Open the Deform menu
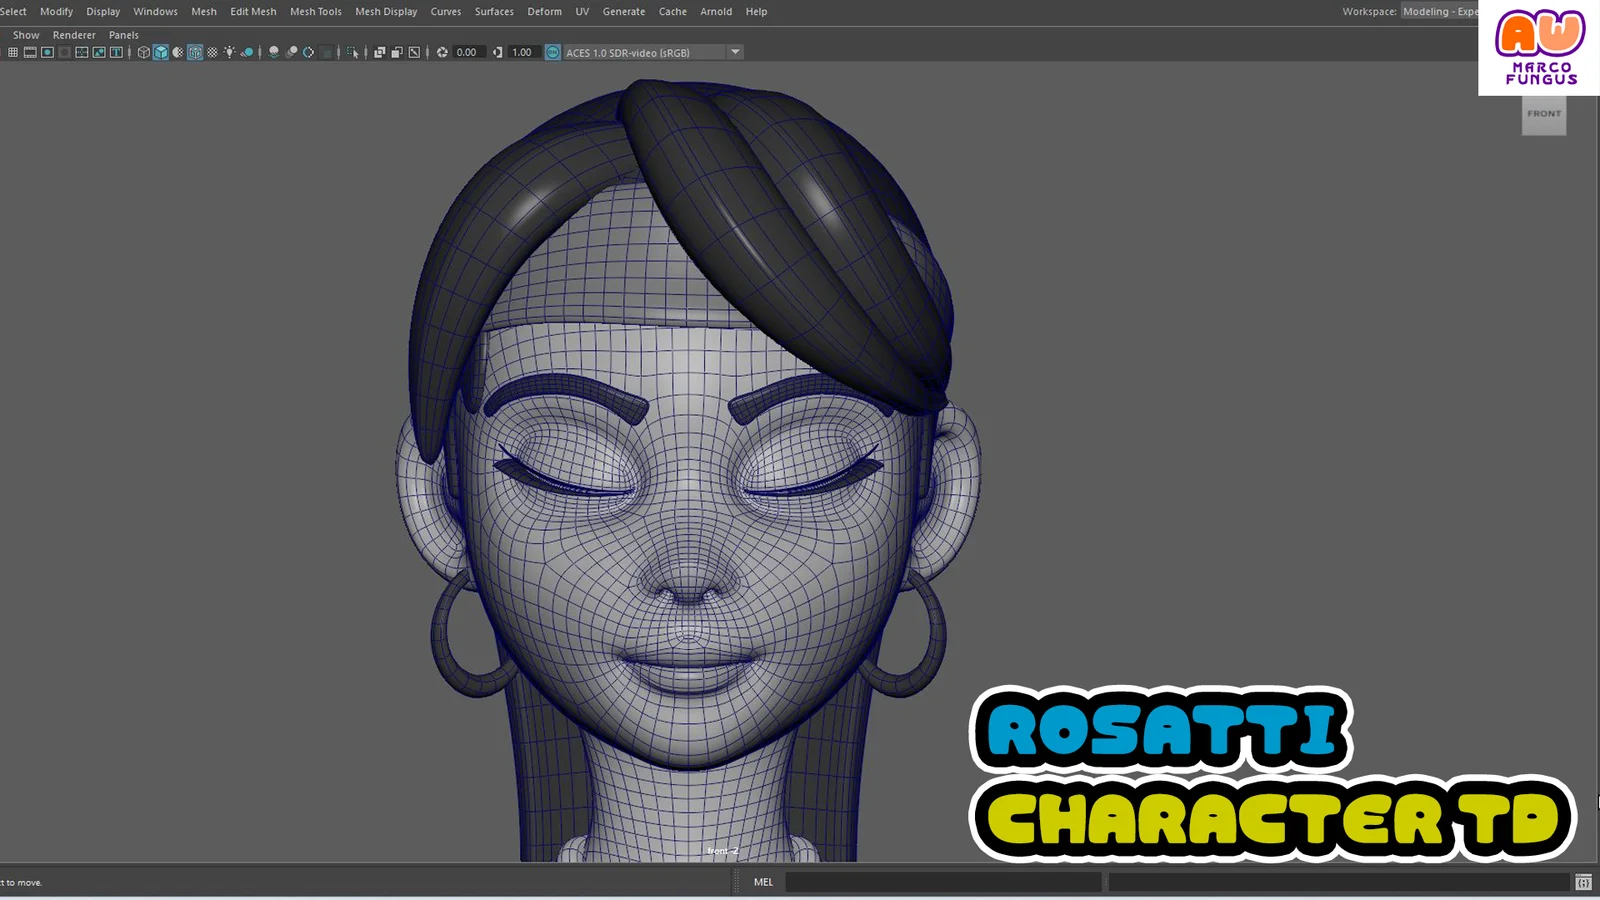1600x900 pixels. 544,12
